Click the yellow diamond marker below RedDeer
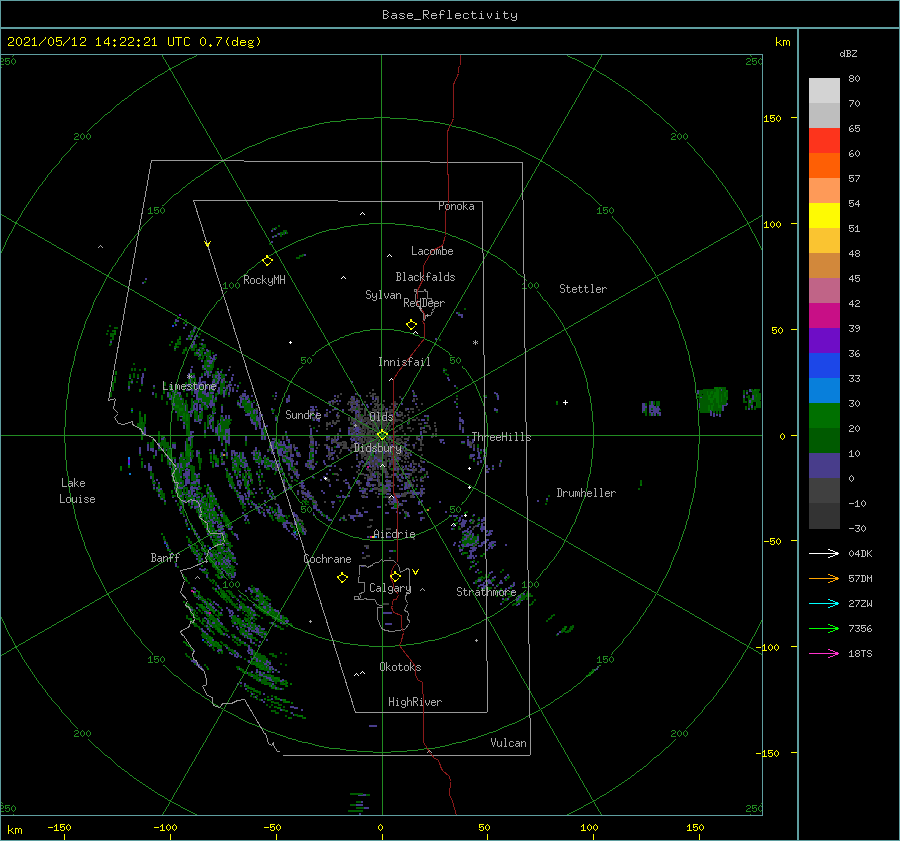 pyautogui.click(x=412, y=325)
